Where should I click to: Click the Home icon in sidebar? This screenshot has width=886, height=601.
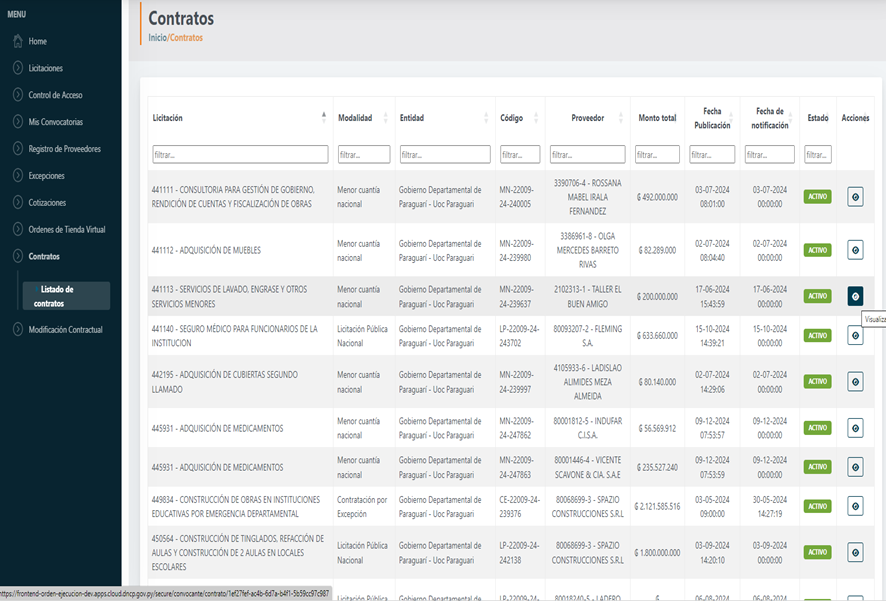(x=18, y=41)
